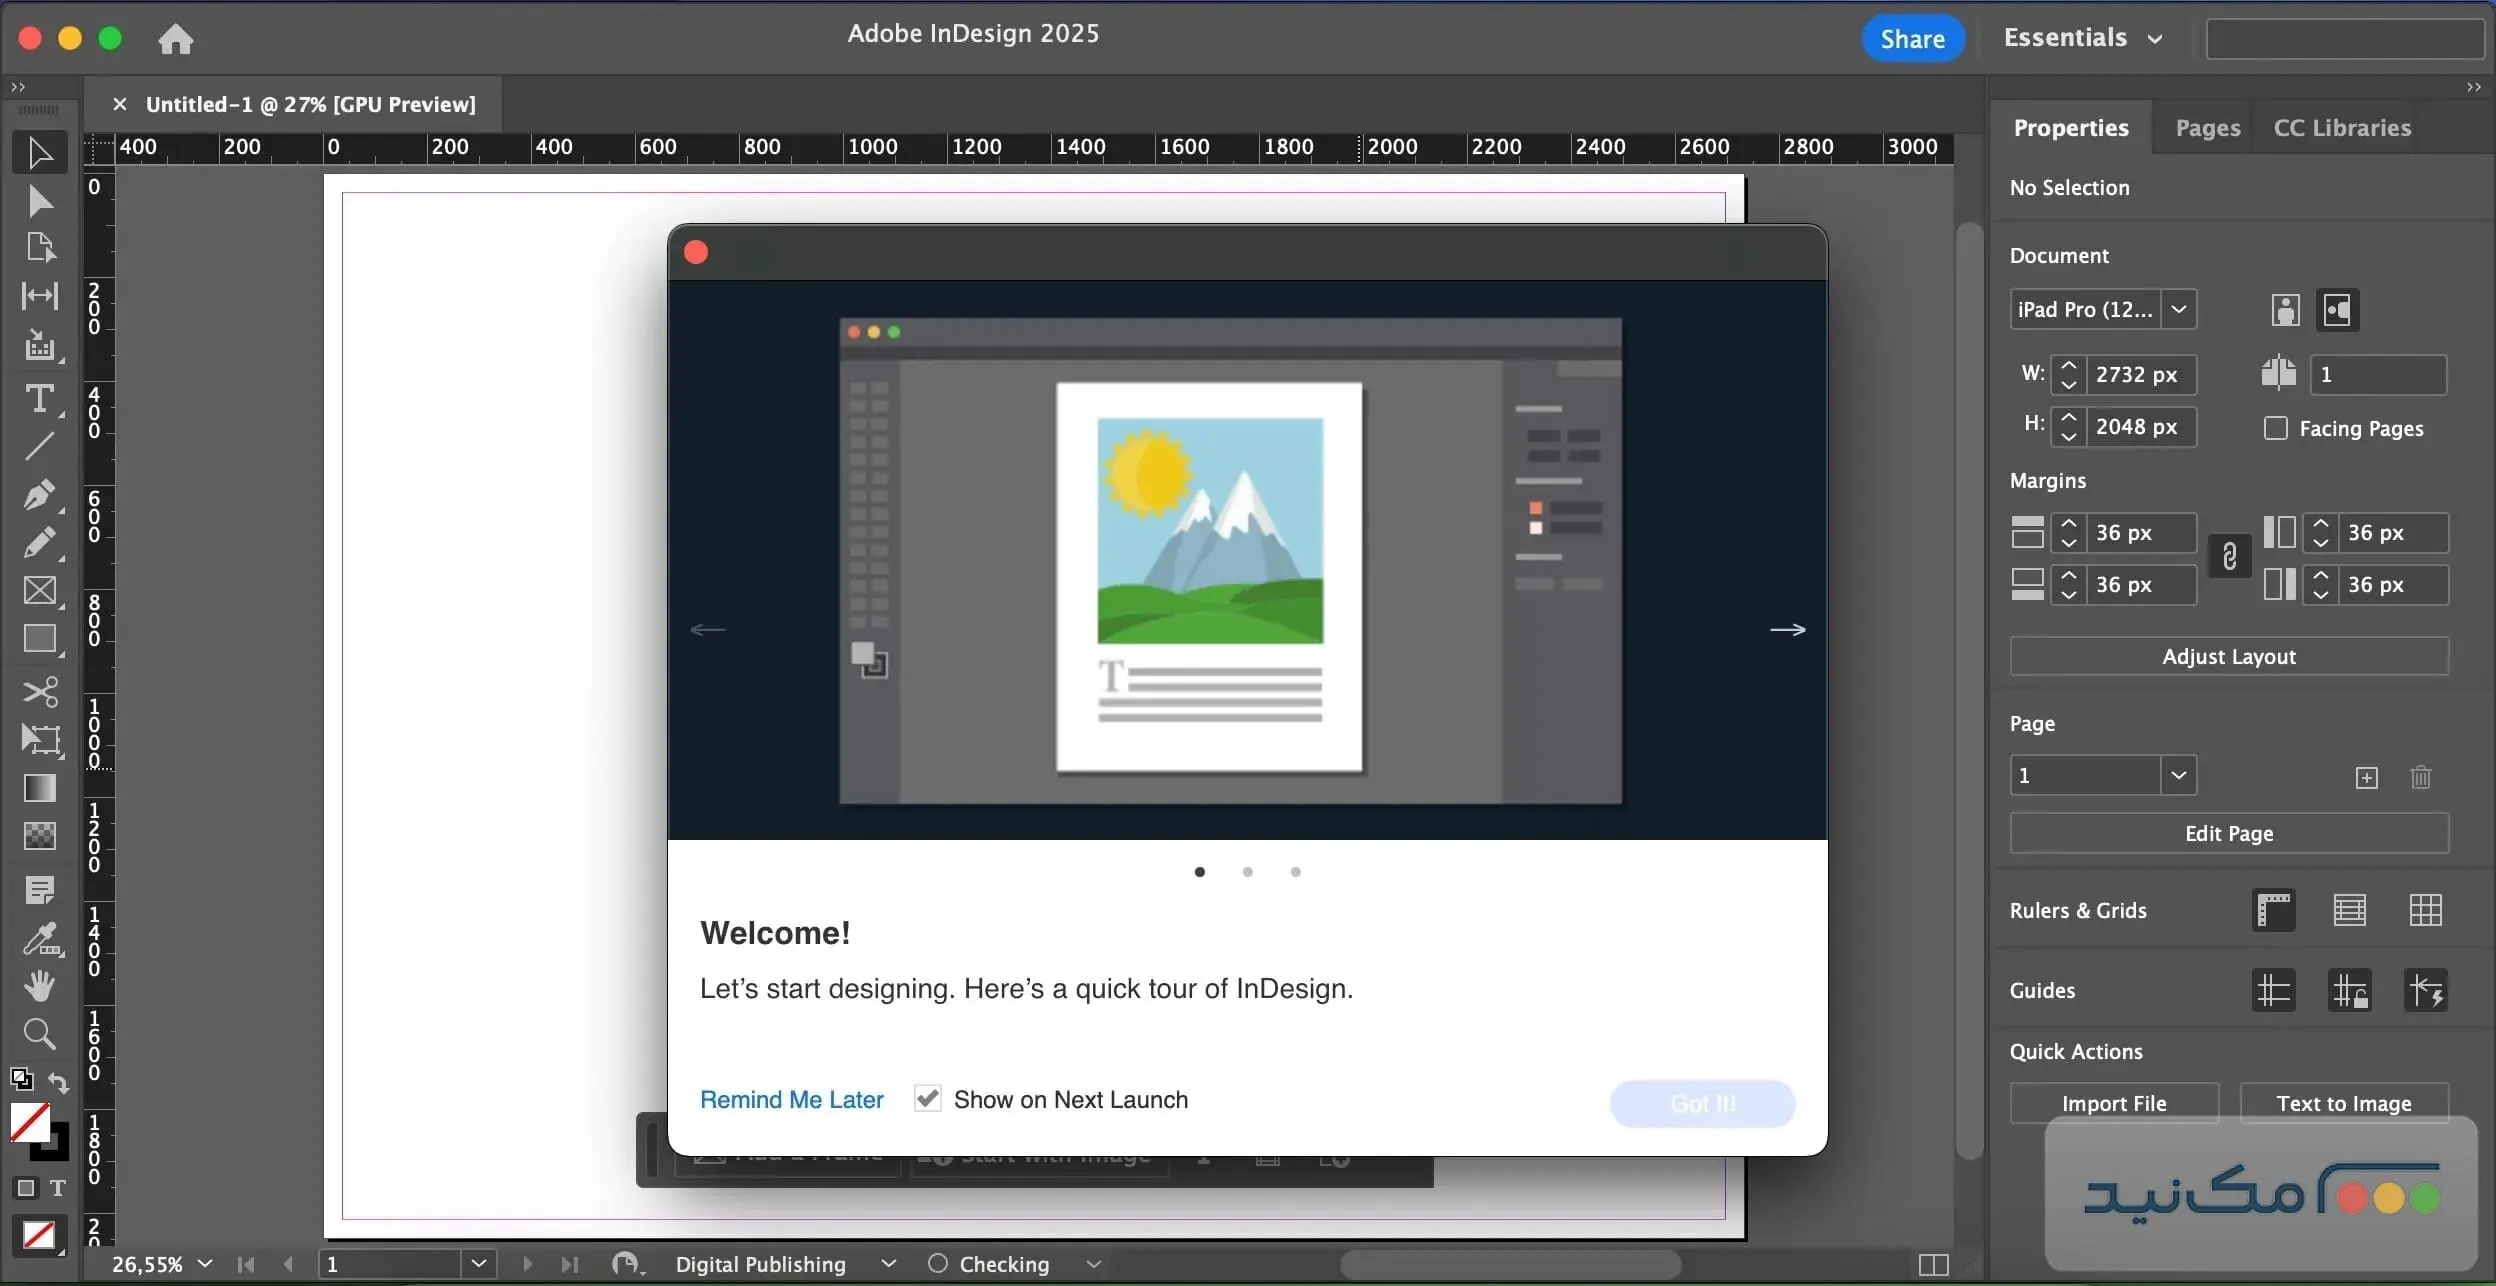
Task: Click Remind Me Later
Action: [x=790, y=1098]
